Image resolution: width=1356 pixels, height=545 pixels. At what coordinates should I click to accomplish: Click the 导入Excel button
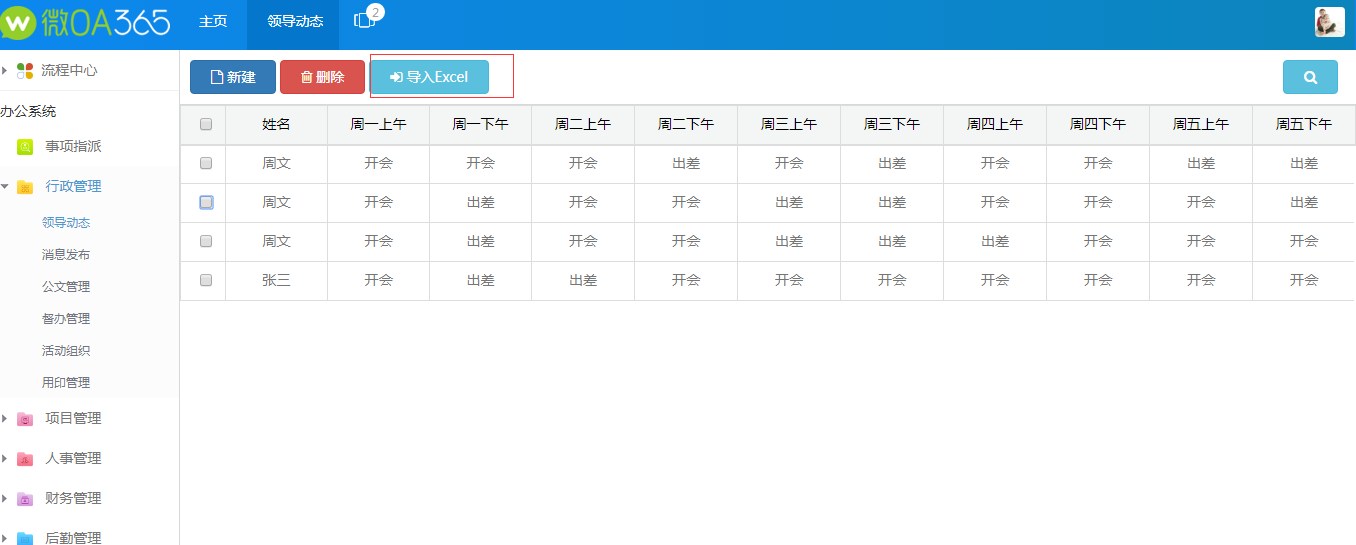429,77
